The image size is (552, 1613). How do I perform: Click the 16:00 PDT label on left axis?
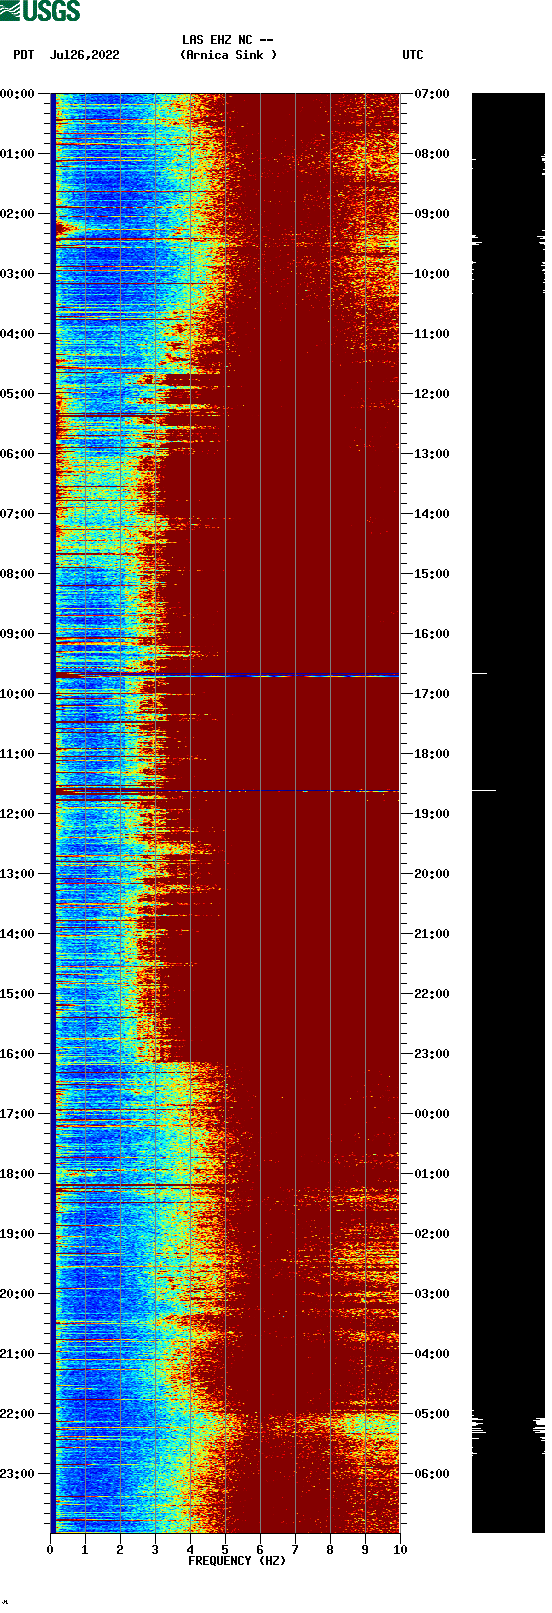pos(18,1054)
